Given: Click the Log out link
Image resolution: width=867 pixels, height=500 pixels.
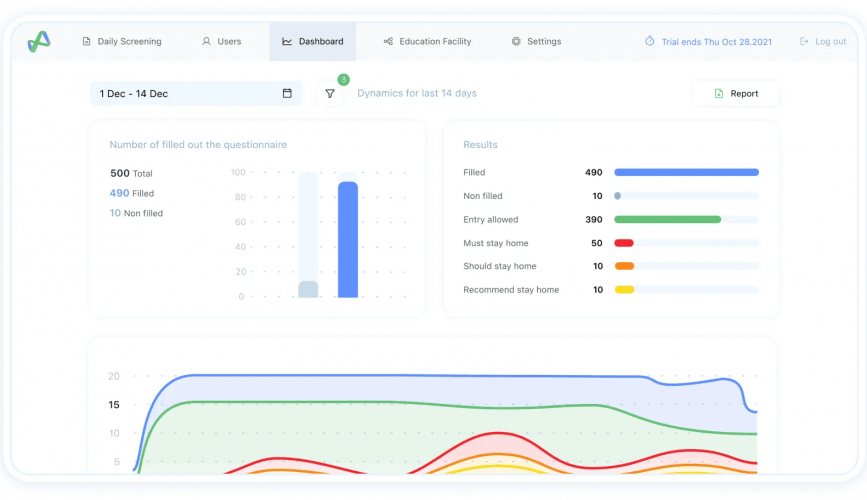Looking at the screenshot, I should pyautogui.click(x=823, y=41).
